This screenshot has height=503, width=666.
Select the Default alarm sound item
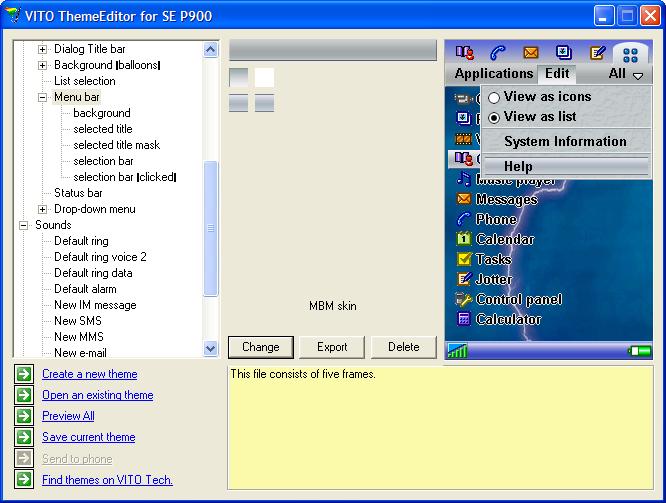click(85, 289)
